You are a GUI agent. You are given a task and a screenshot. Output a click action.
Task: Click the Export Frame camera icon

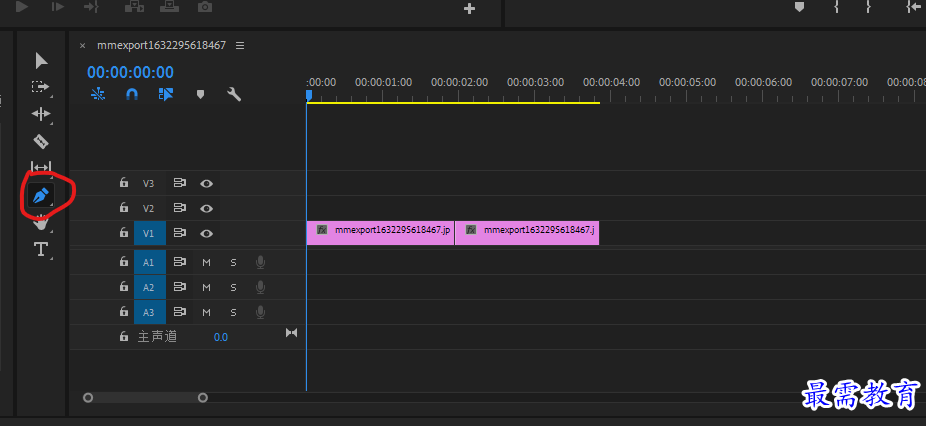click(x=204, y=7)
